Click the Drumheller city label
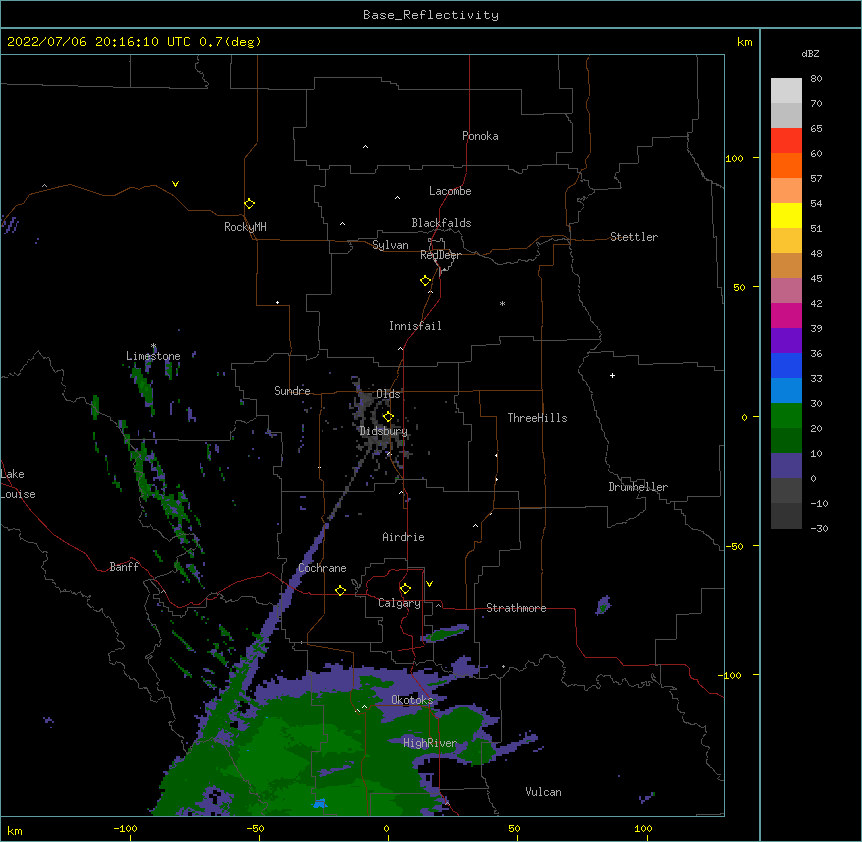The height and width of the screenshot is (842, 862). click(638, 487)
